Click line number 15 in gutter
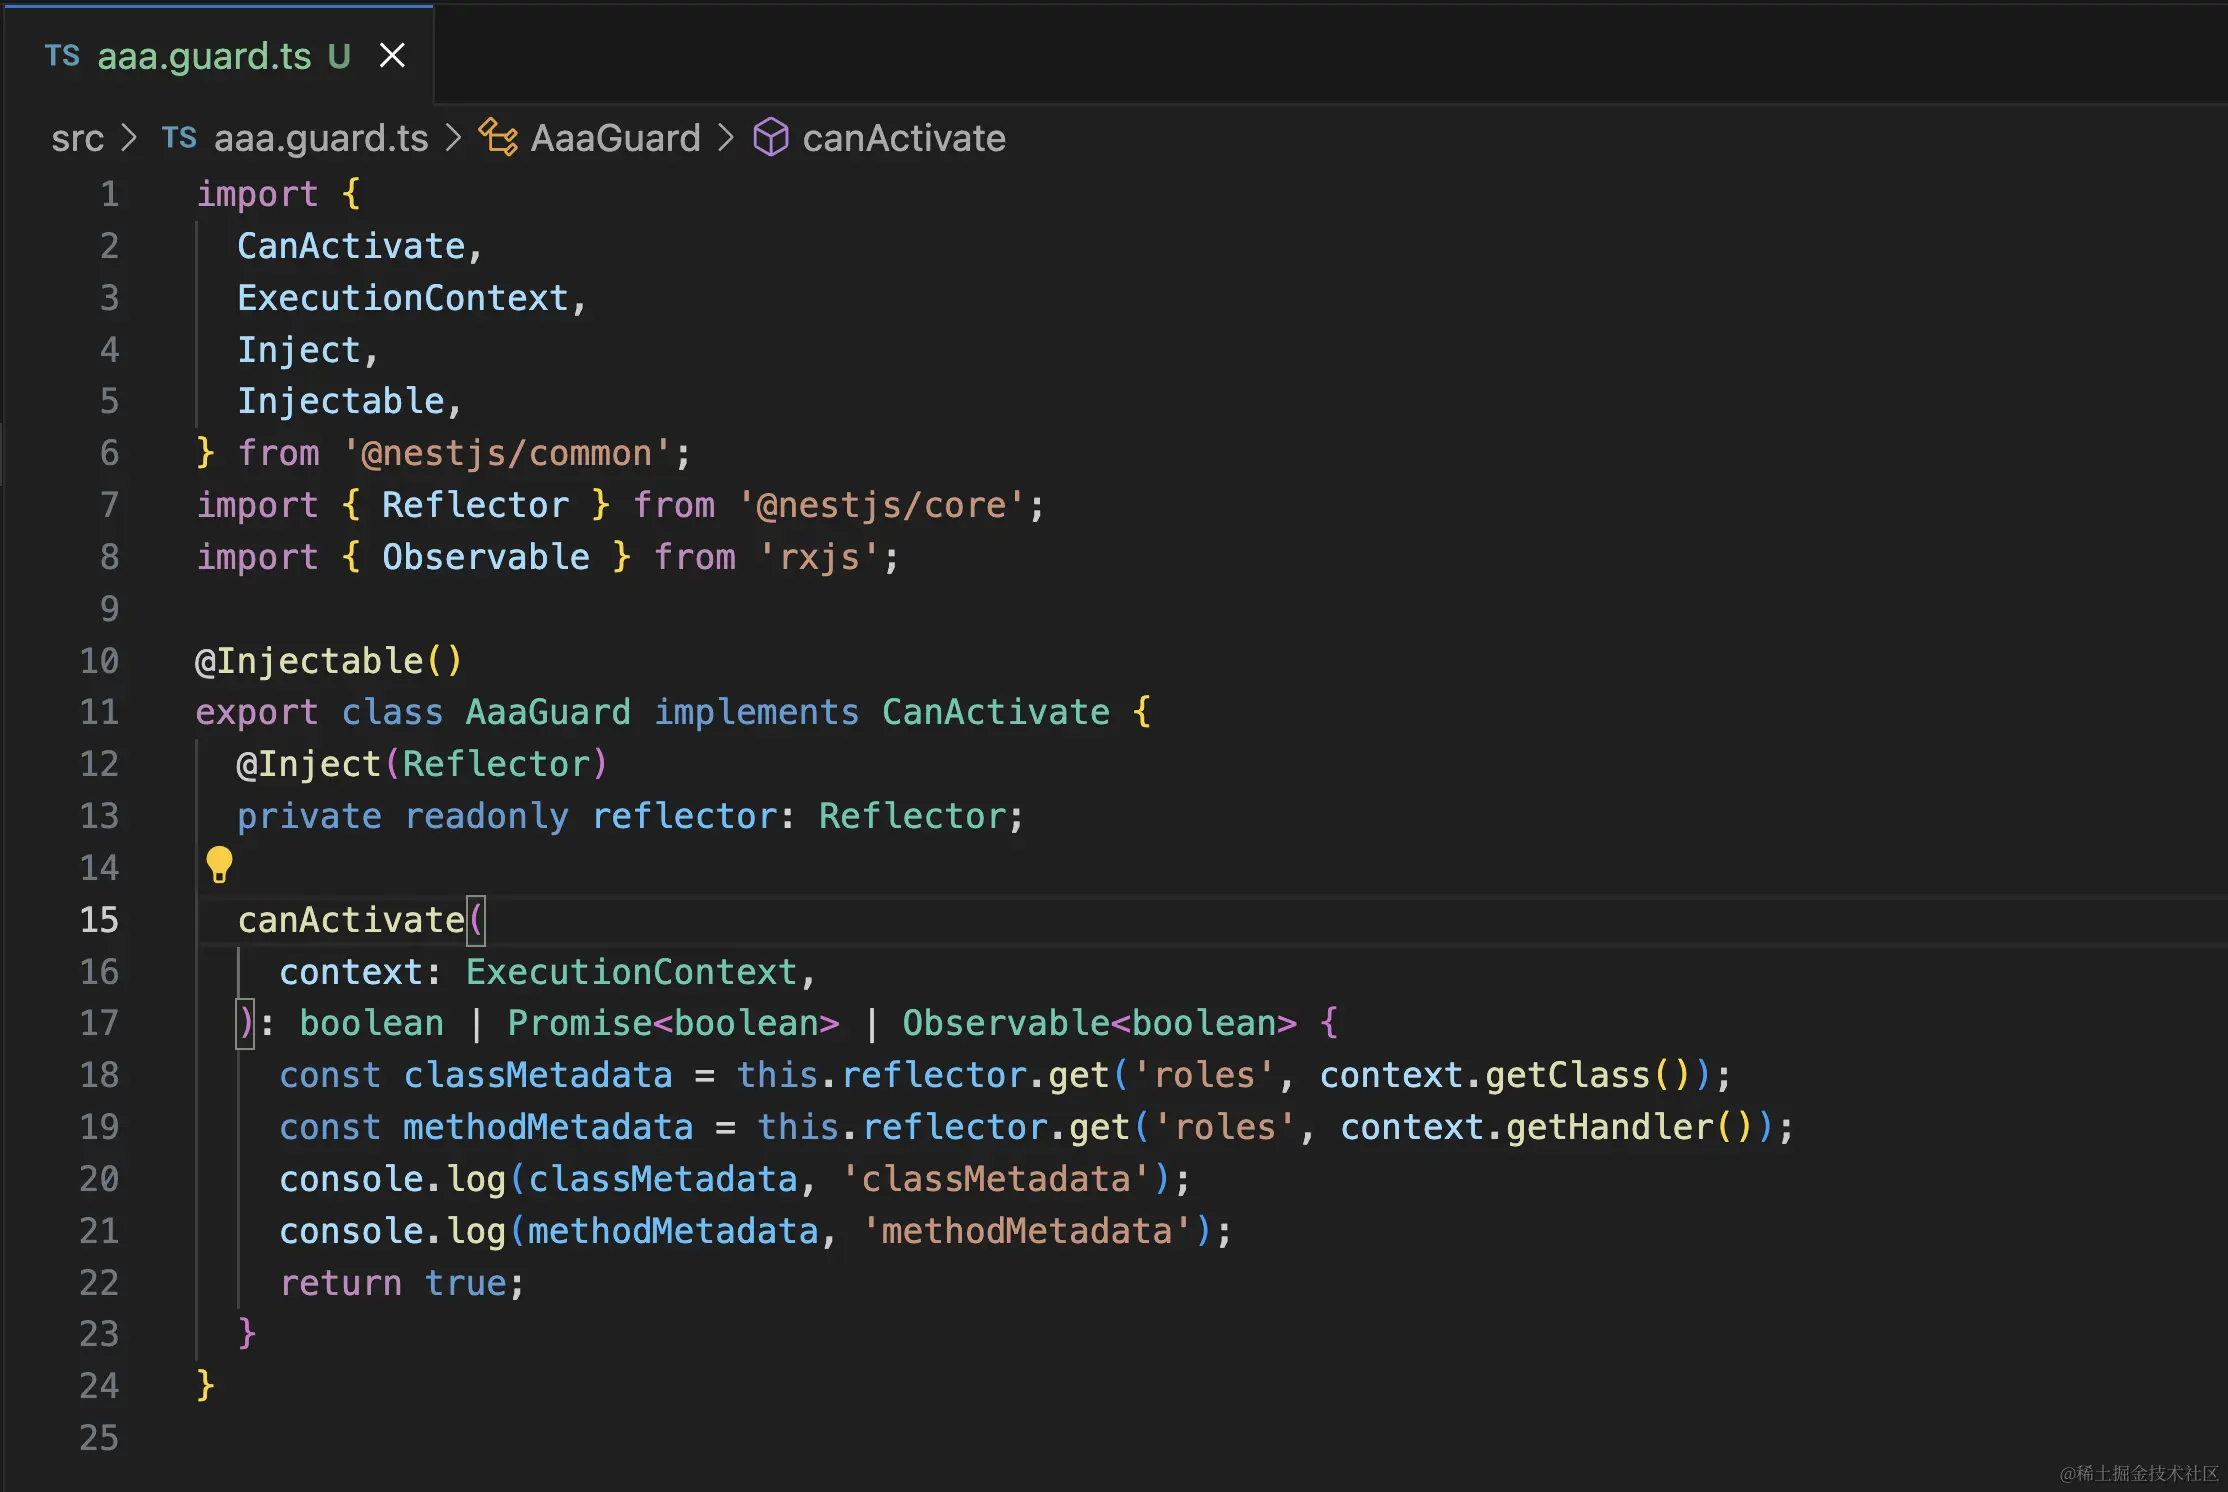The width and height of the screenshot is (2228, 1492). point(99,920)
